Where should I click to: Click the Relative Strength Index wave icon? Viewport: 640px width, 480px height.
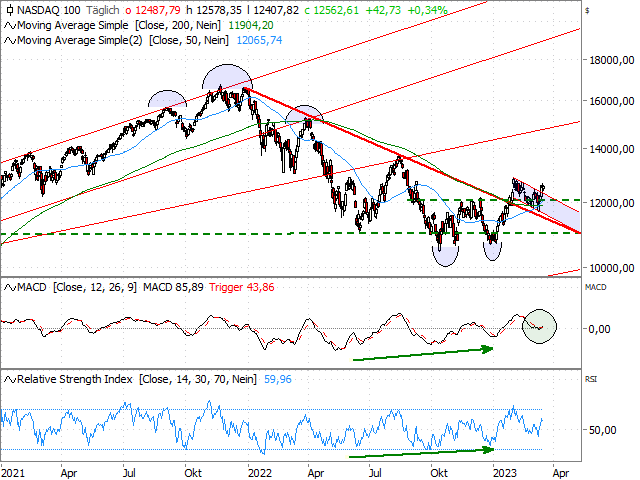click(x=10, y=380)
